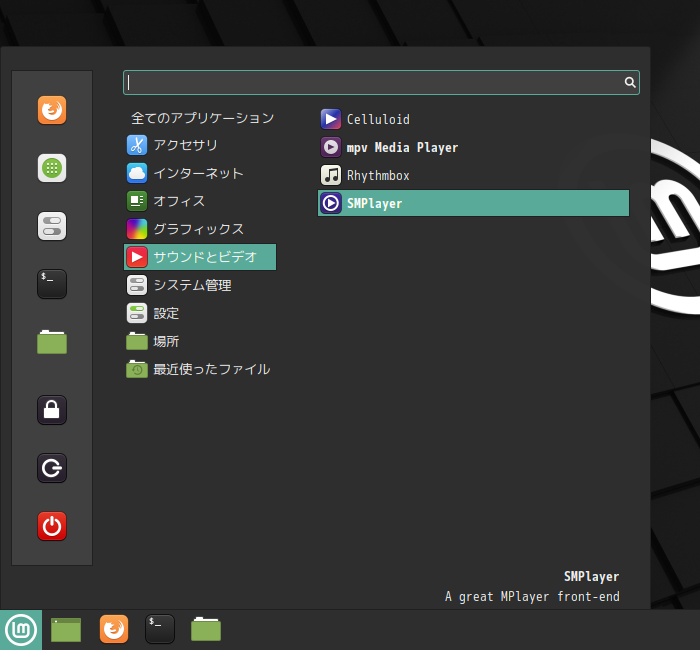700x650 pixels.
Task: Click the scissors icon beside アクセサリ
Action: 137,145
